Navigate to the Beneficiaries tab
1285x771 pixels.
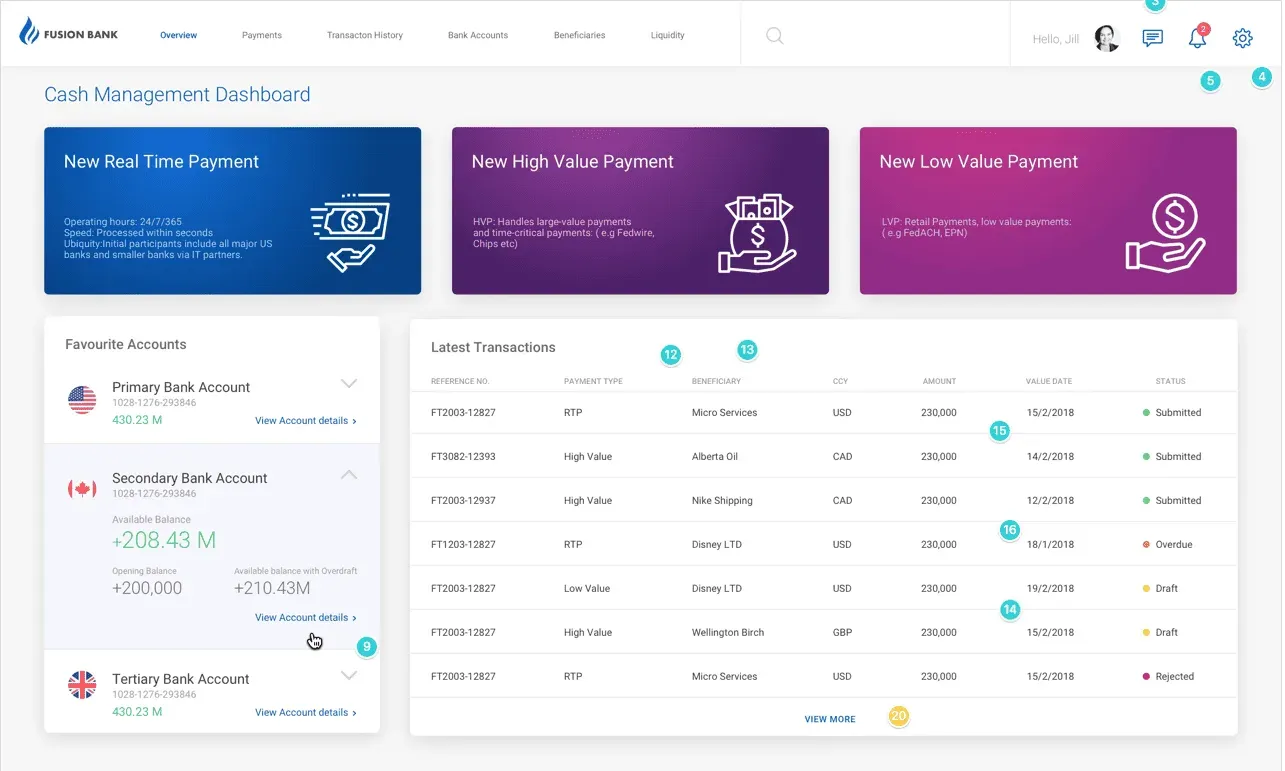tap(580, 35)
